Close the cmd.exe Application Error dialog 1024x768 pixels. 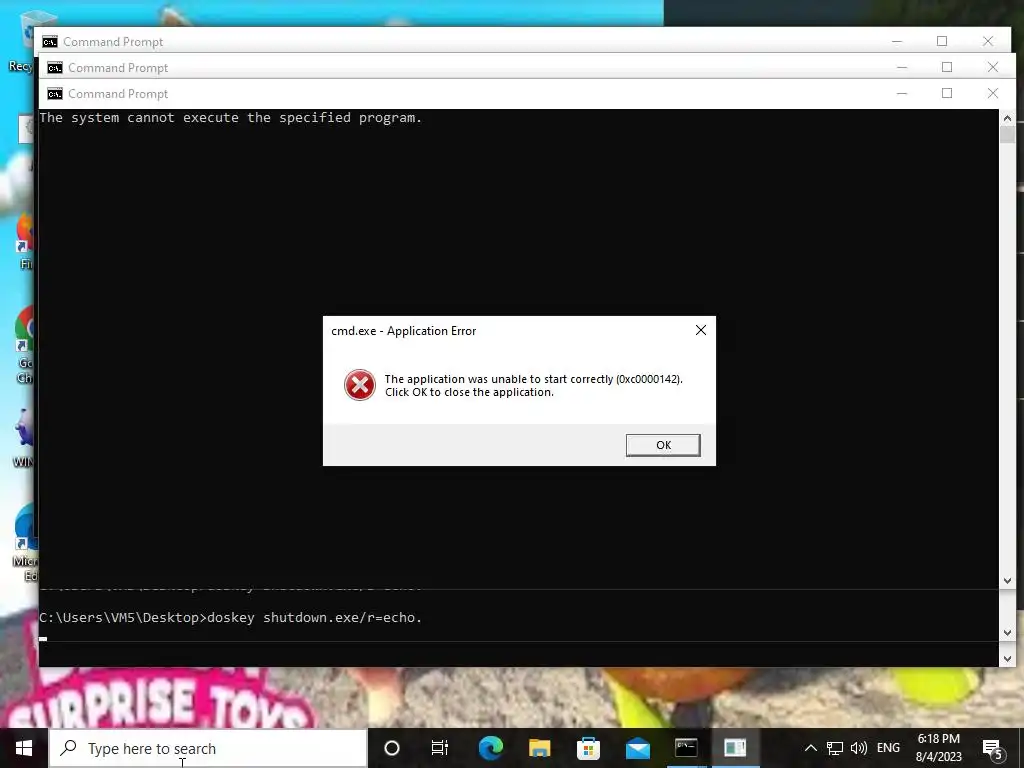(701, 330)
